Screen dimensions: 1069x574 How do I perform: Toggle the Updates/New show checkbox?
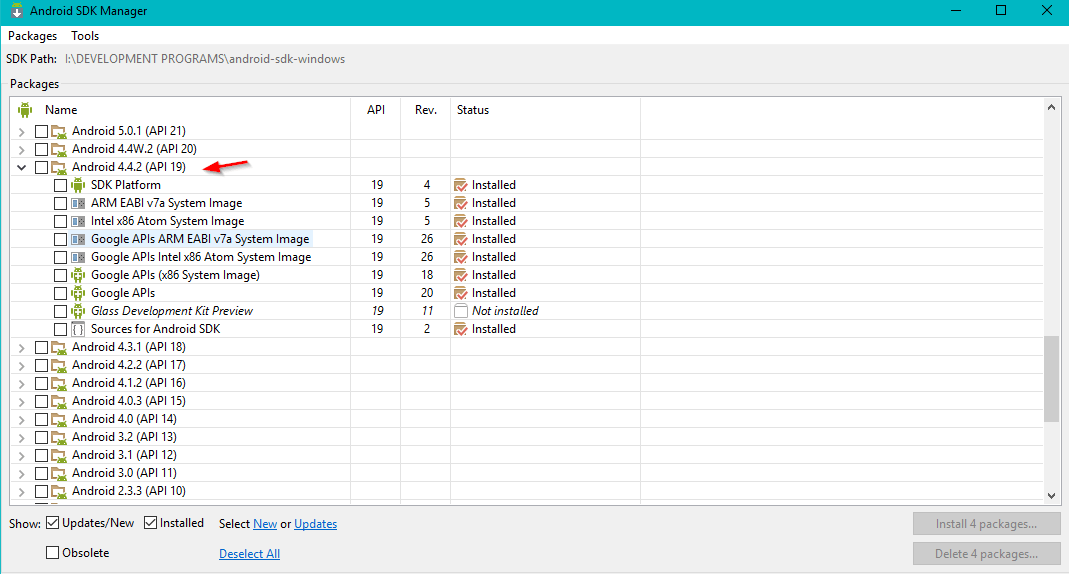(52, 523)
